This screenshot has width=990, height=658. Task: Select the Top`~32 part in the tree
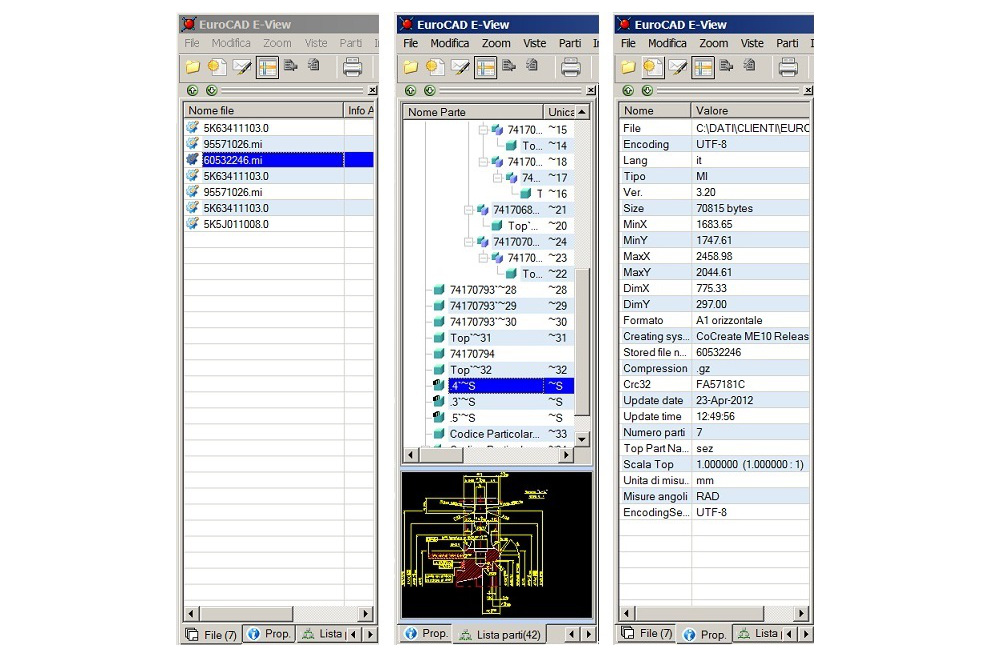470,369
